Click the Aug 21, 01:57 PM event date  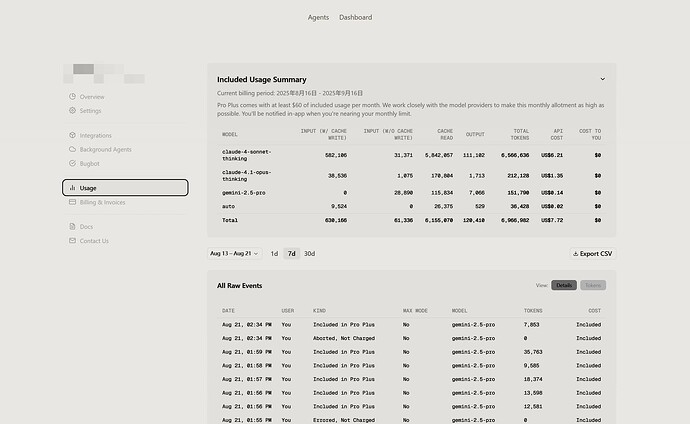pos(246,379)
